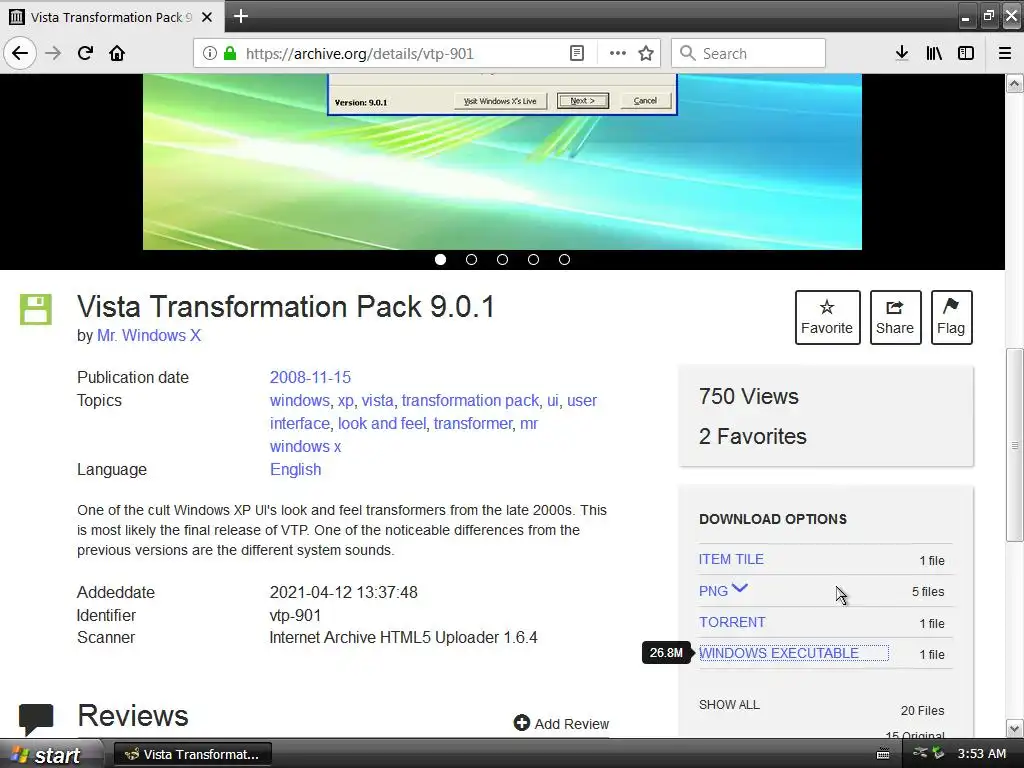
Task: Click the '2 Favorites' text
Action: (752, 436)
